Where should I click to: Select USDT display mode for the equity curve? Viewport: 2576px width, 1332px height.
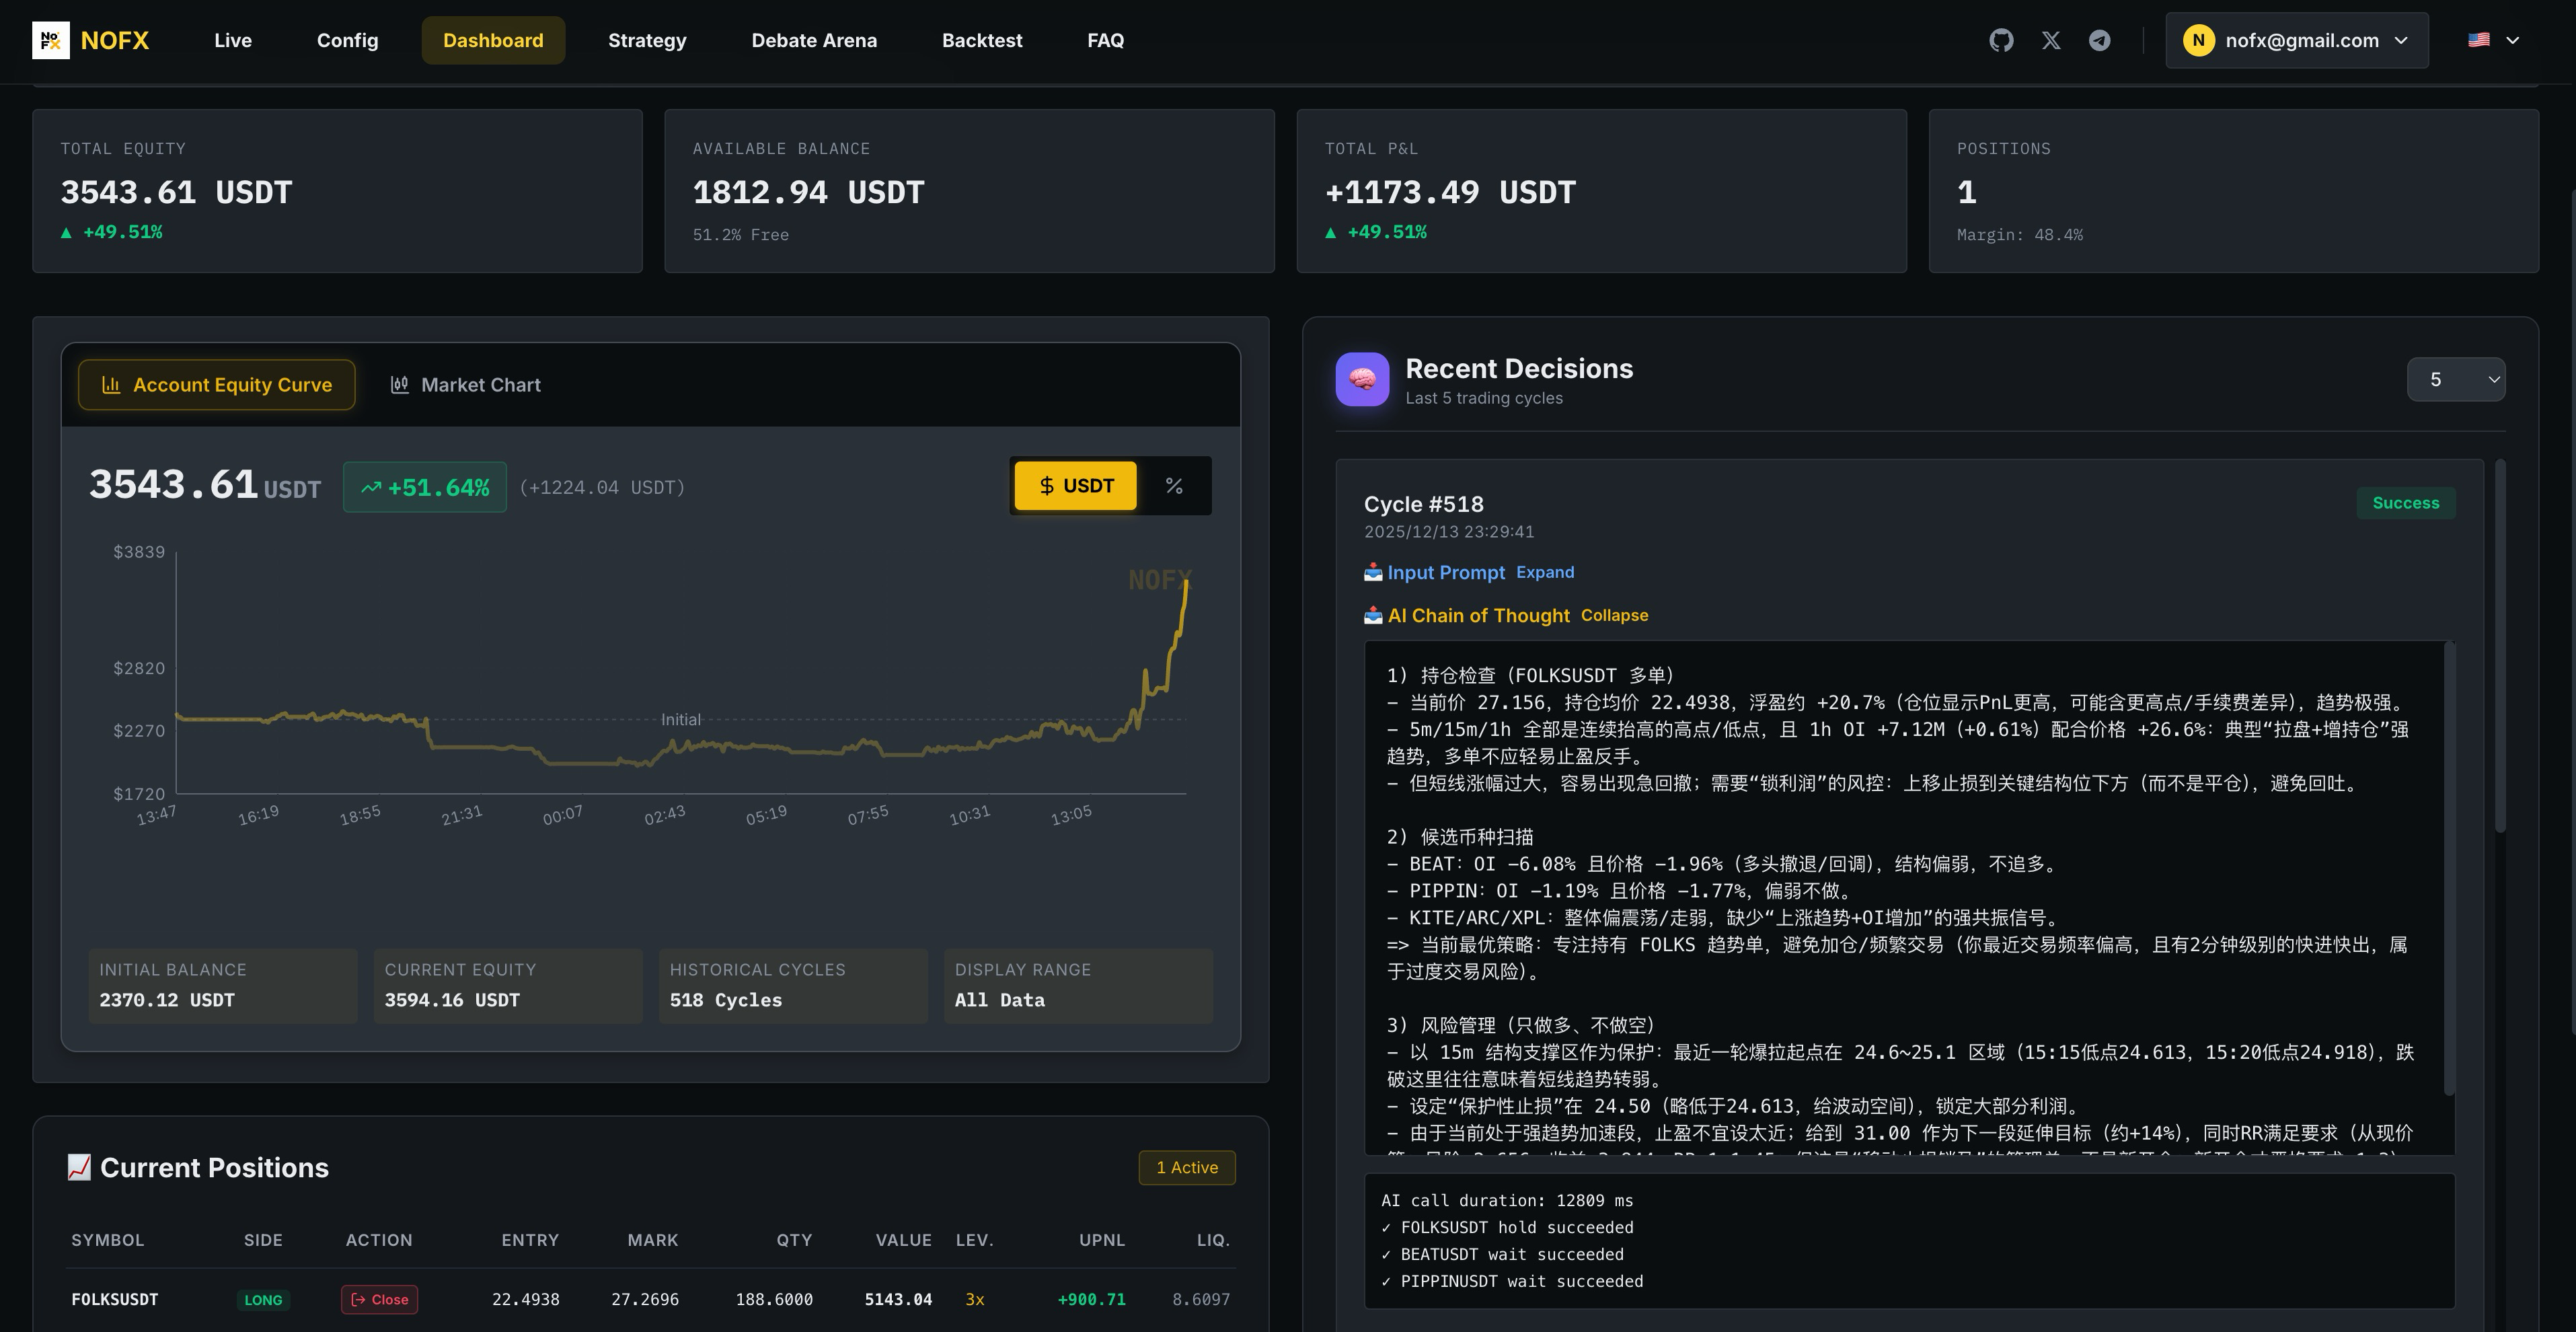point(1075,486)
